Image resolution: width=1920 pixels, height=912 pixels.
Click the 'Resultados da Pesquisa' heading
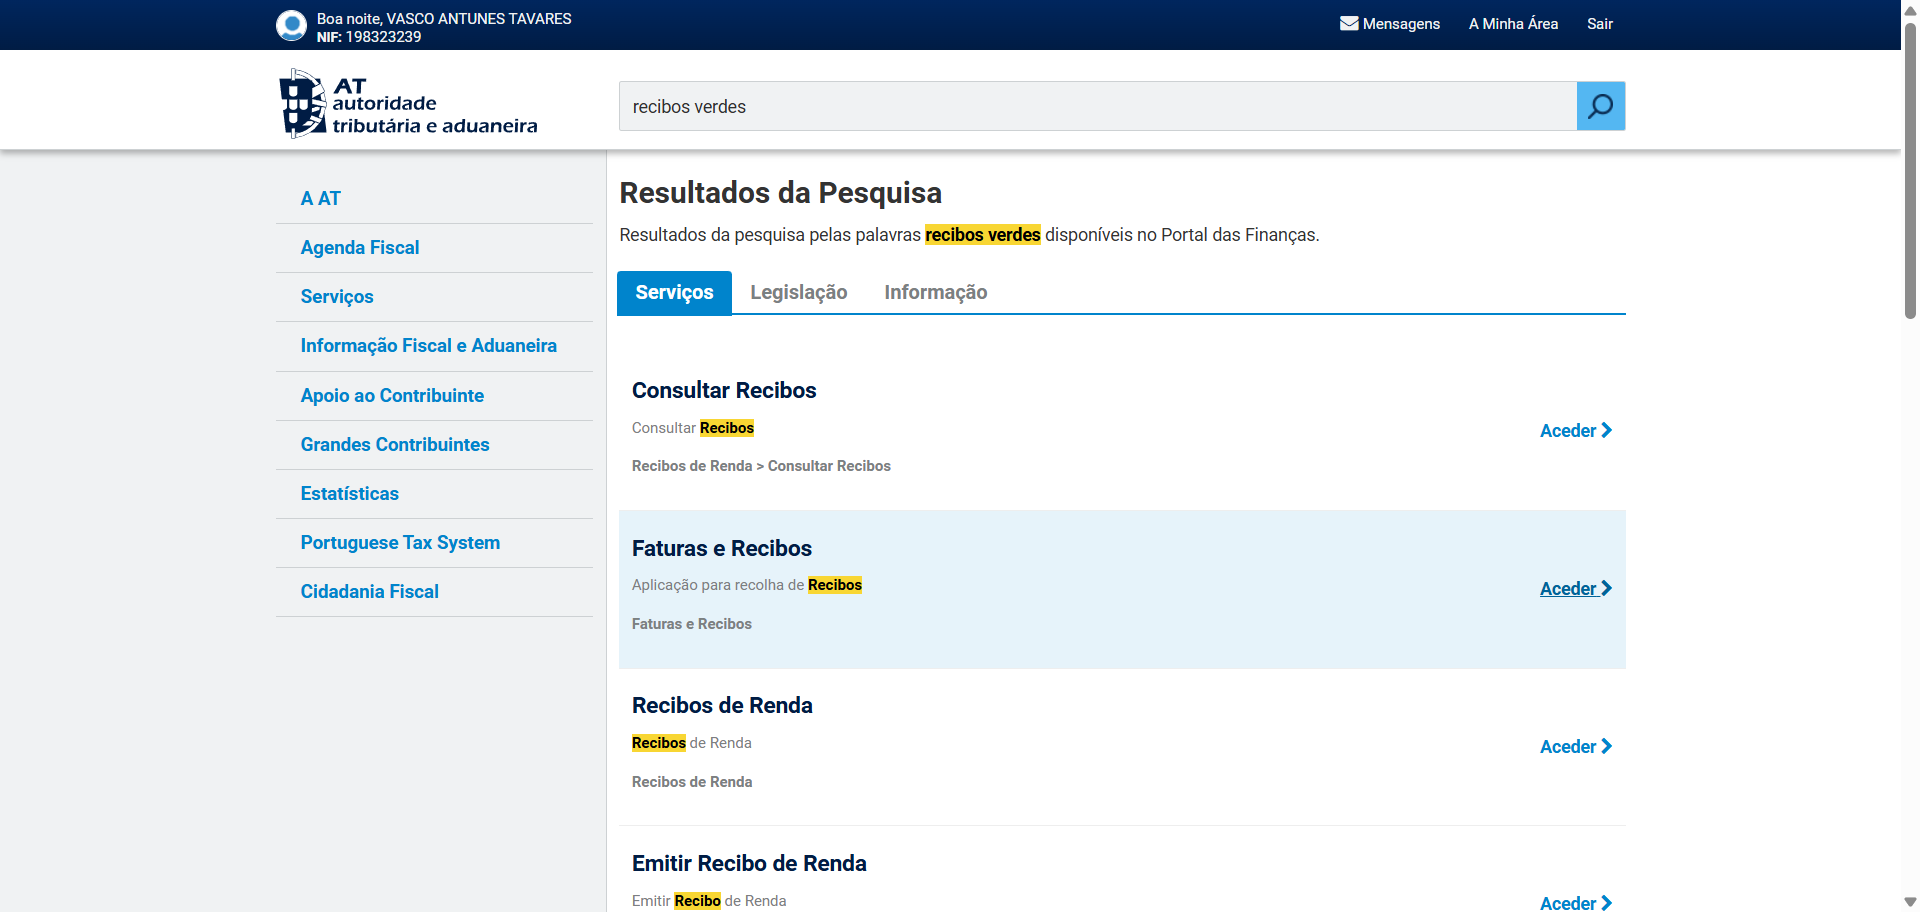[781, 193]
